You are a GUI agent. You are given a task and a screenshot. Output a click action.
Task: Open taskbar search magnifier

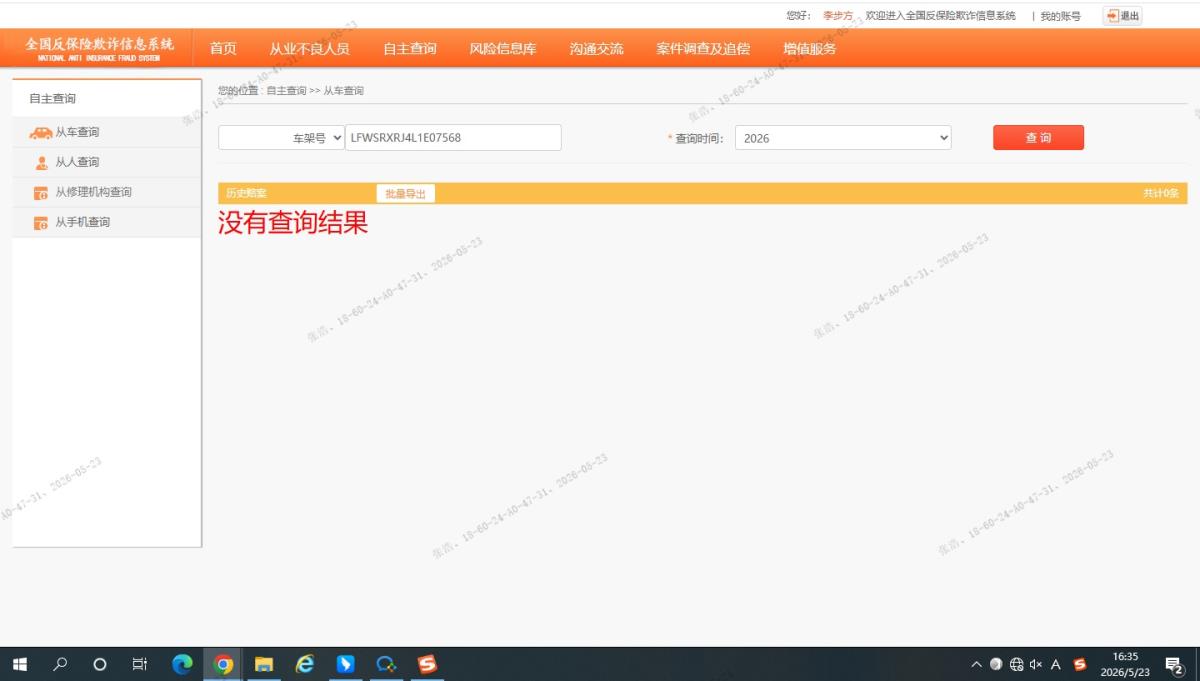[60, 664]
